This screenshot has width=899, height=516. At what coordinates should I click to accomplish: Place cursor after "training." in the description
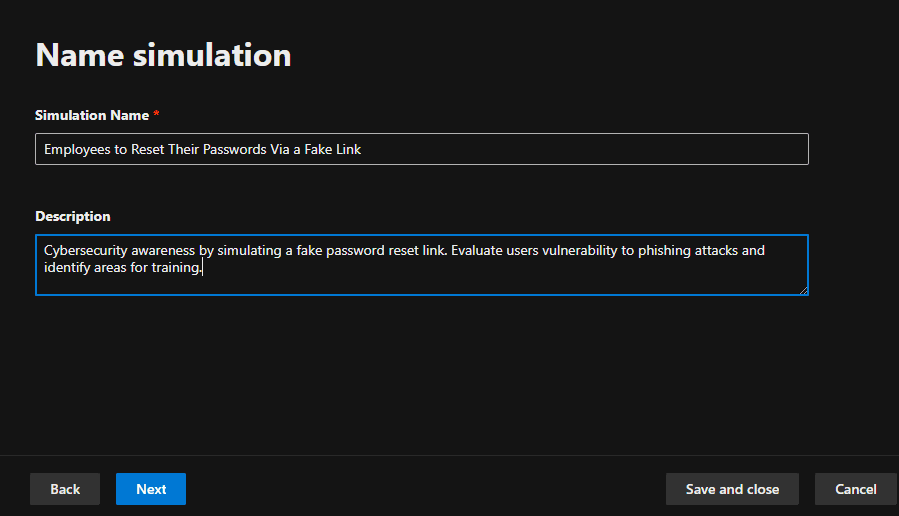(203, 268)
